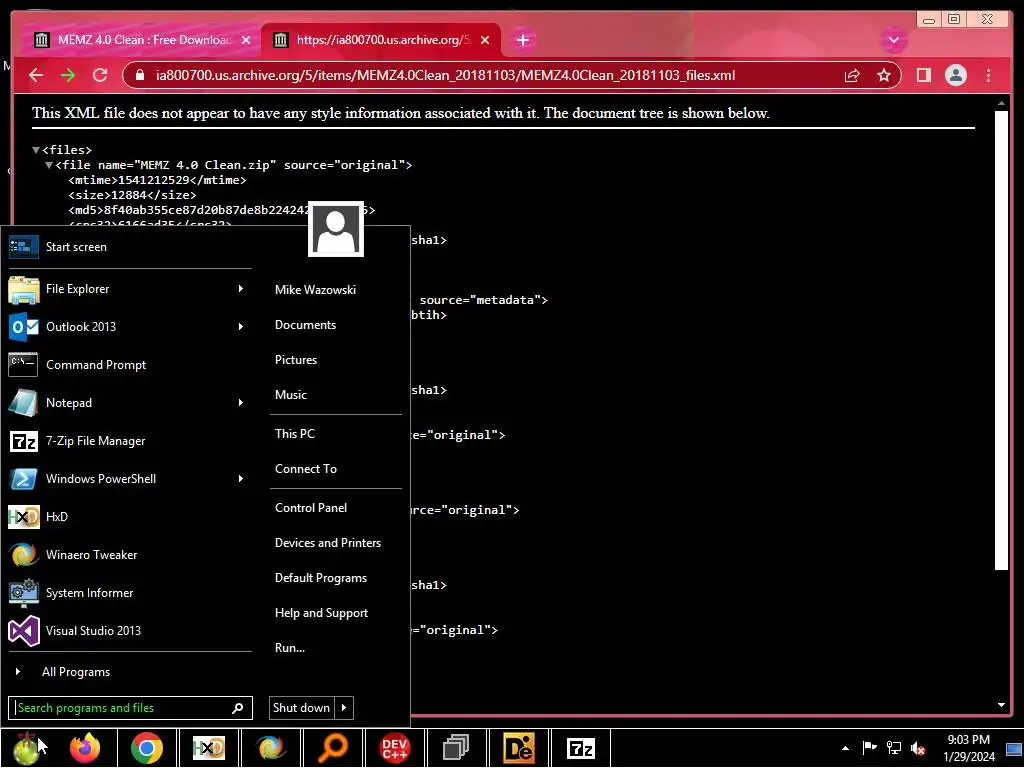The height and width of the screenshot is (768, 1024).
Task: Toggle the Chrome side panel
Action: pos(923,75)
